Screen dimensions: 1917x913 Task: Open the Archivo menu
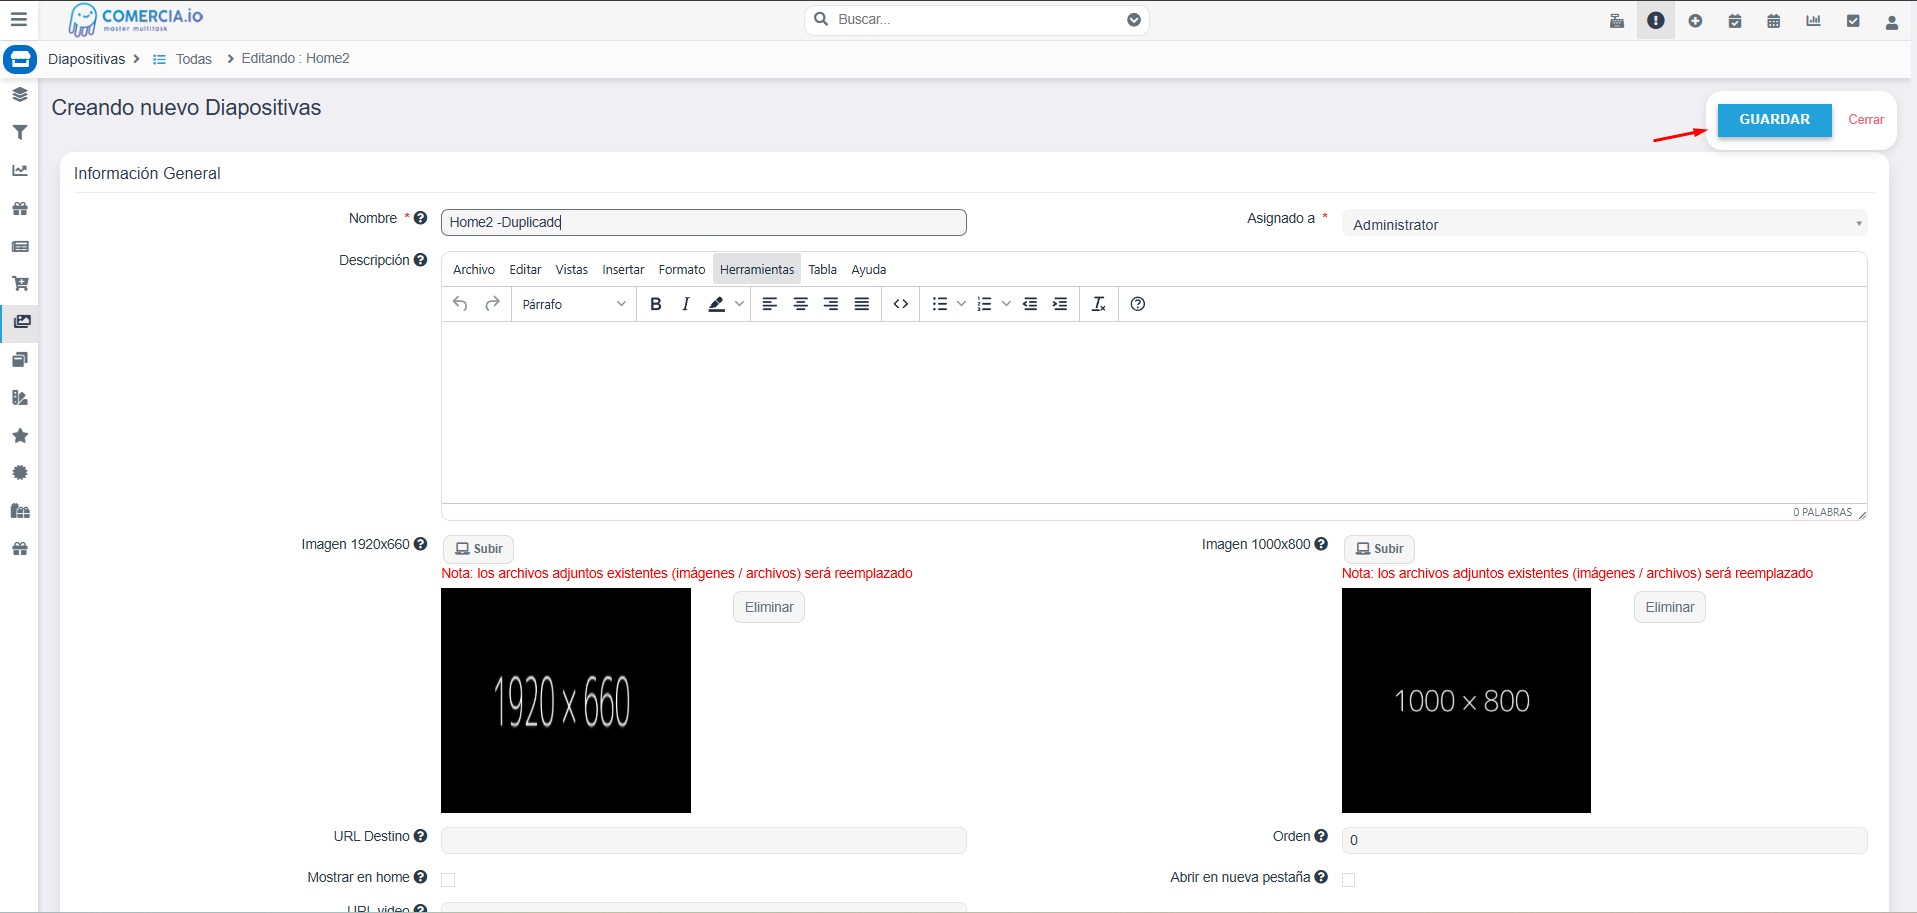pyautogui.click(x=474, y=270)
